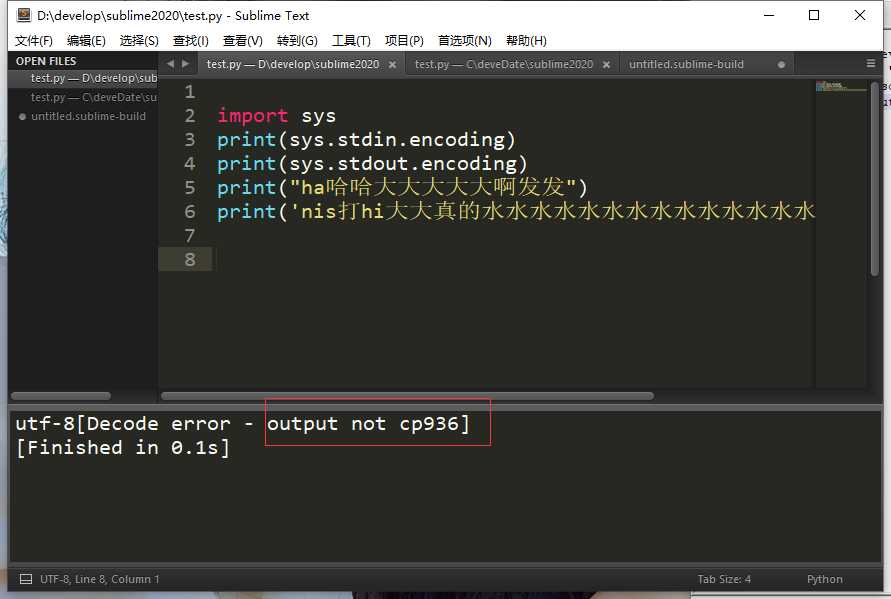
Task: Open the 首选项(N) menu
Action: (465, 41)
